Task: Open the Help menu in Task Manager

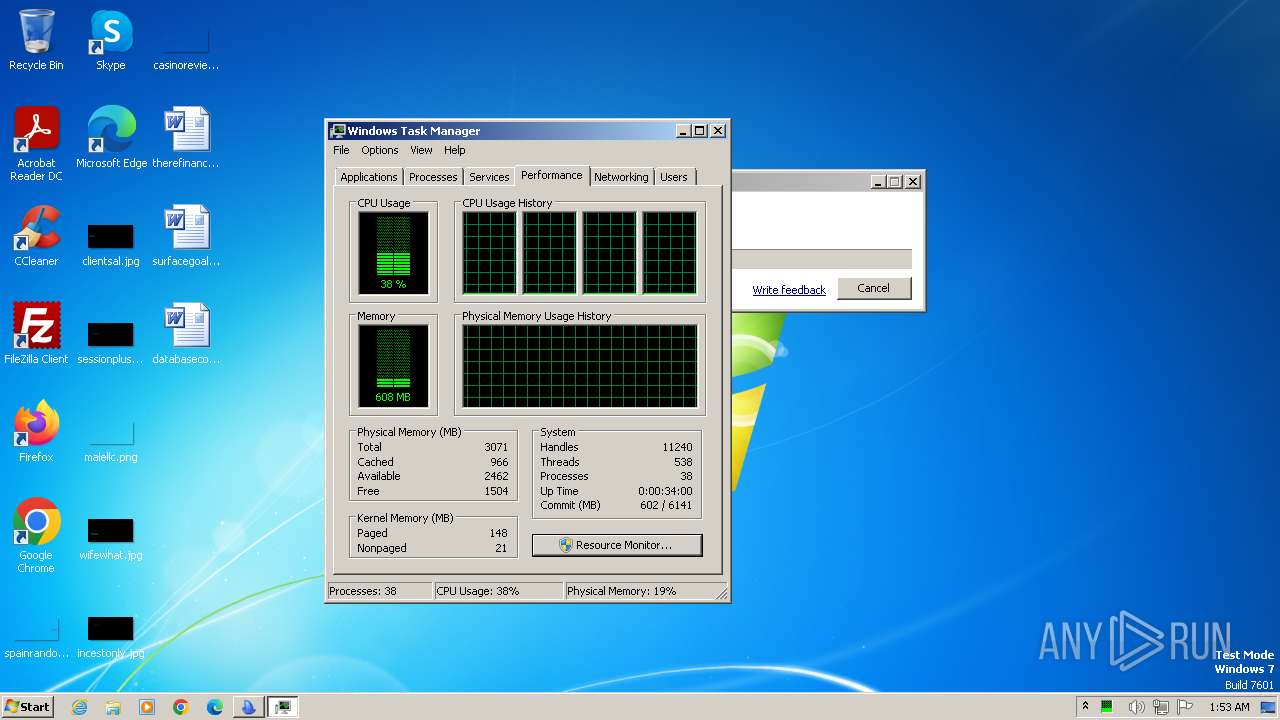Action: click(455, 150)
